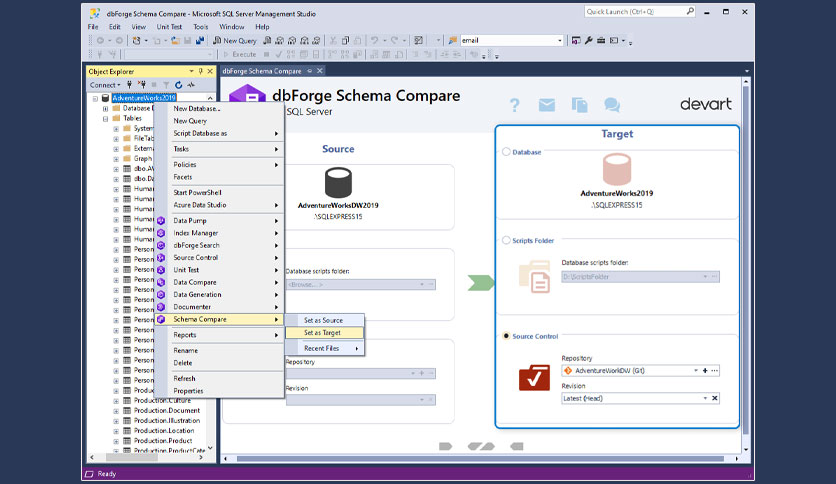Viewport: 836px width, 484px height.
Task: Select the Target Scripts Folder radio button
Action: click(506, 240)
